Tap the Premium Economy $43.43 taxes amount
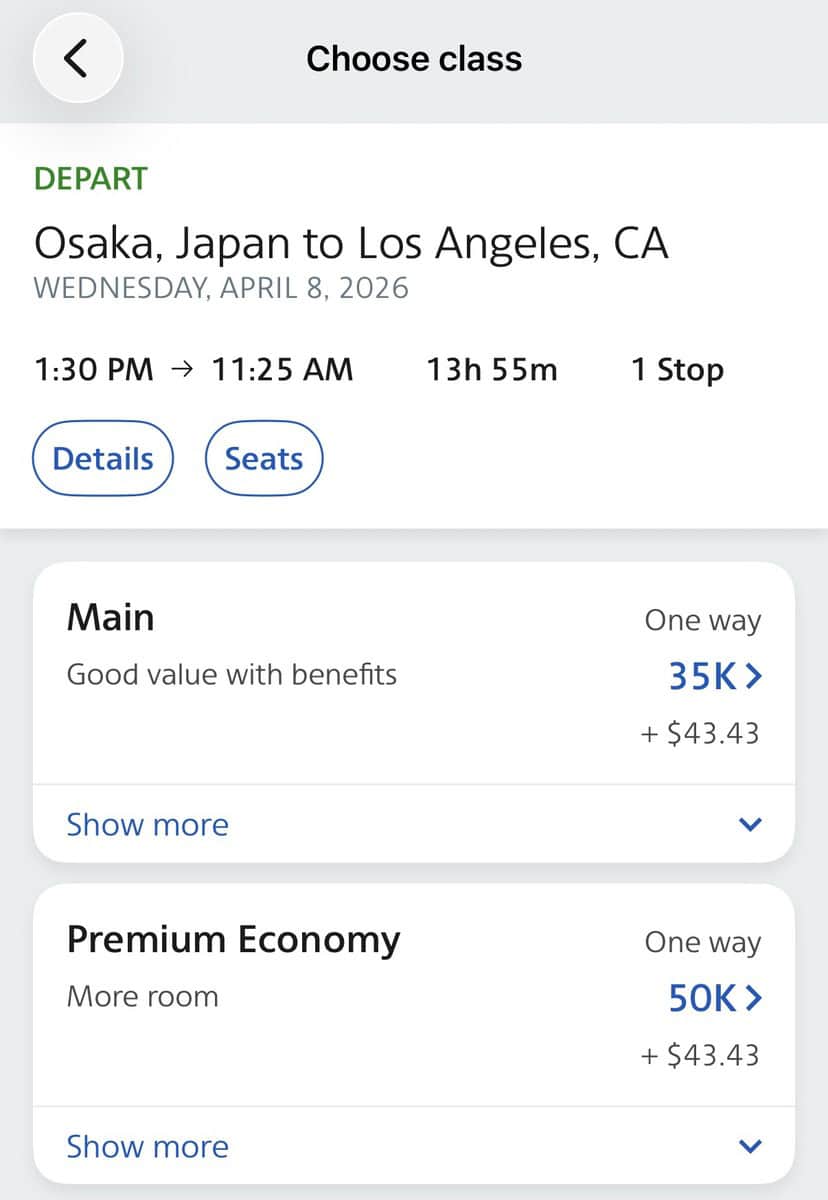 coord(700,1055)
